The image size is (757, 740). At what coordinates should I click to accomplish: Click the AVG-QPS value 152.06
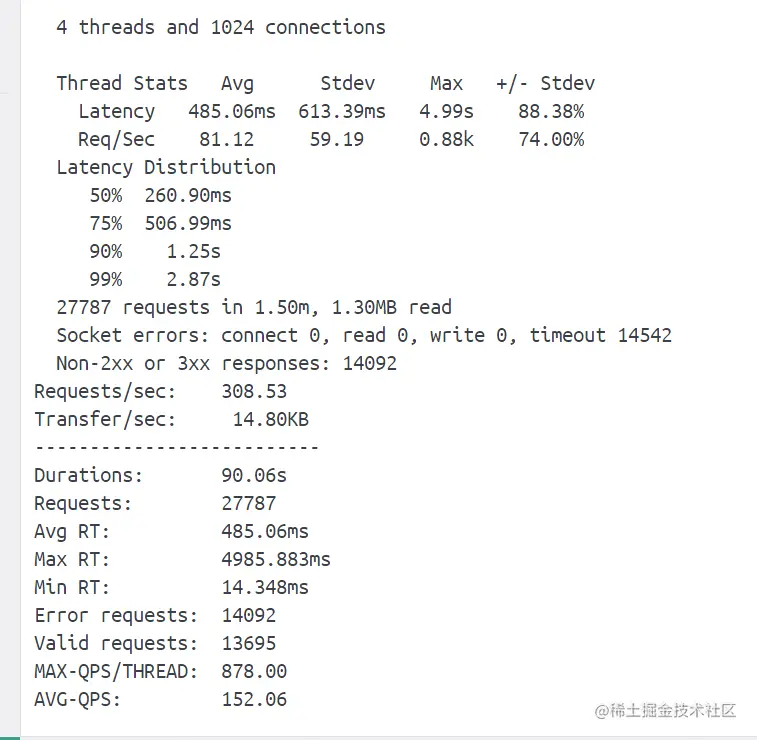tap(254, 699)
